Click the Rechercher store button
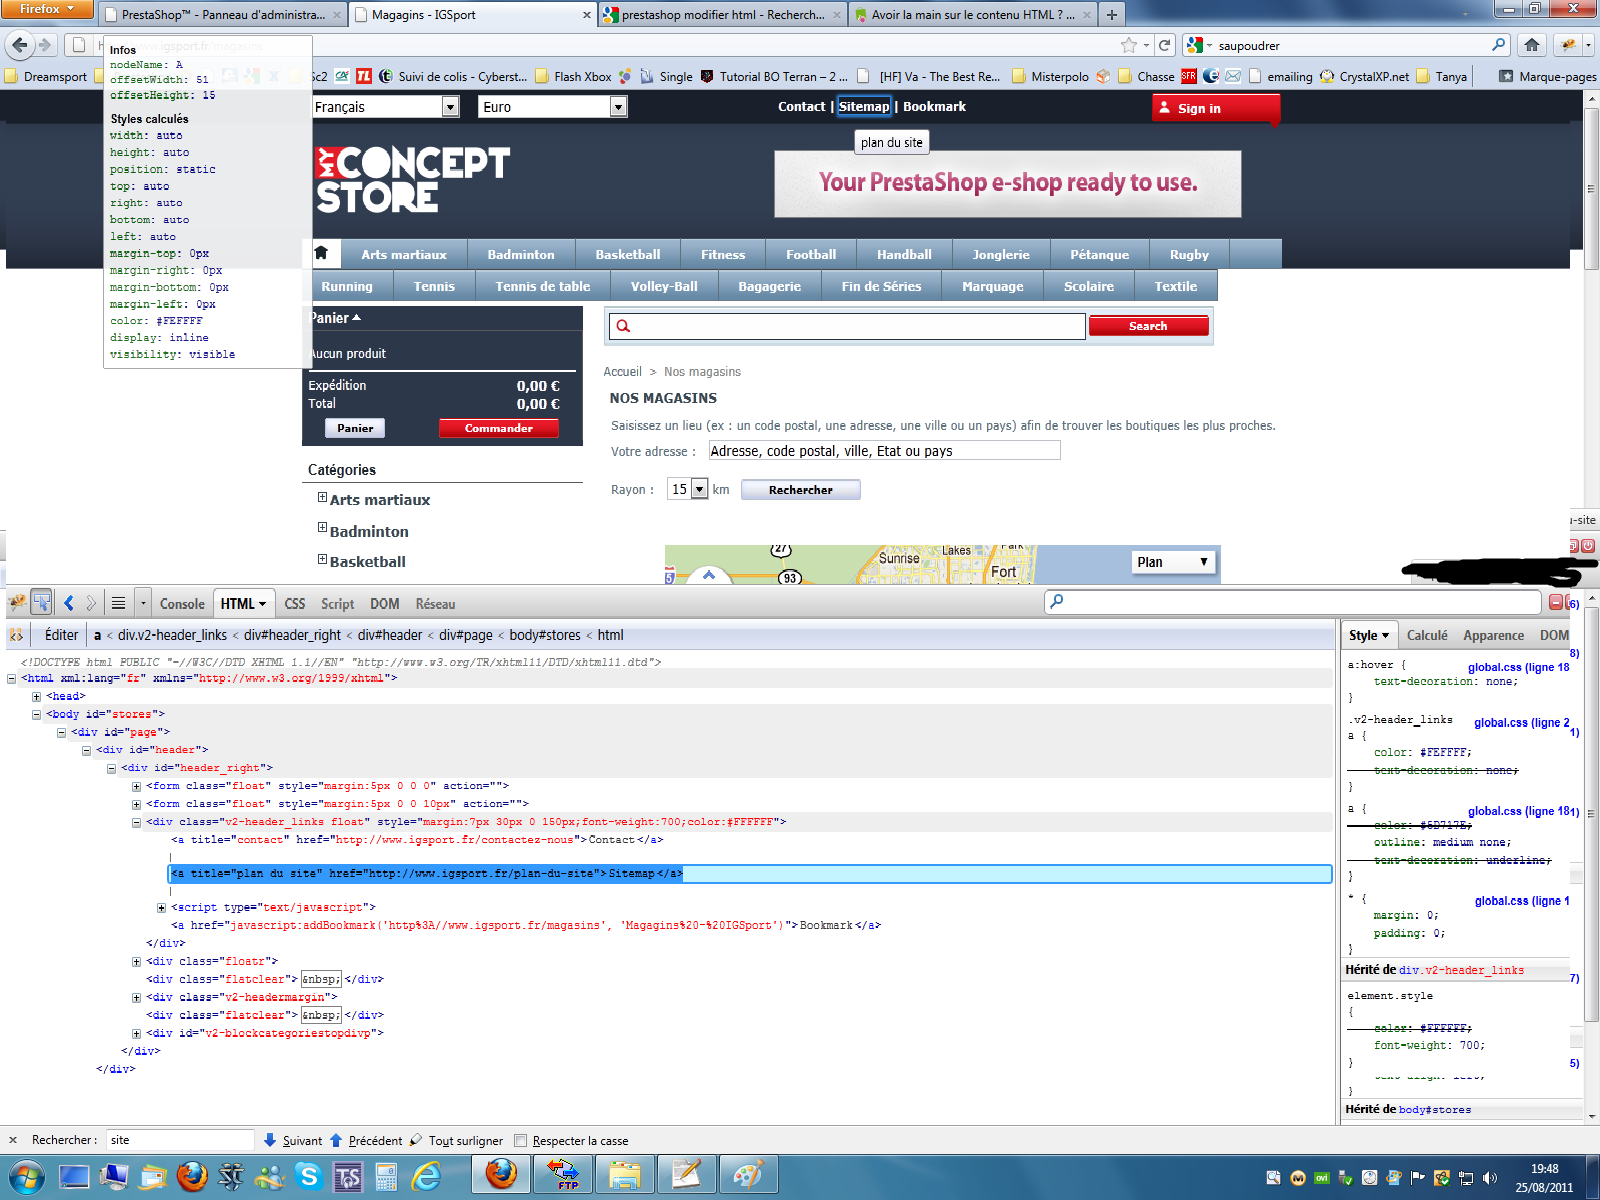The image size is (1600, 1200). click(x=800, y=489)
